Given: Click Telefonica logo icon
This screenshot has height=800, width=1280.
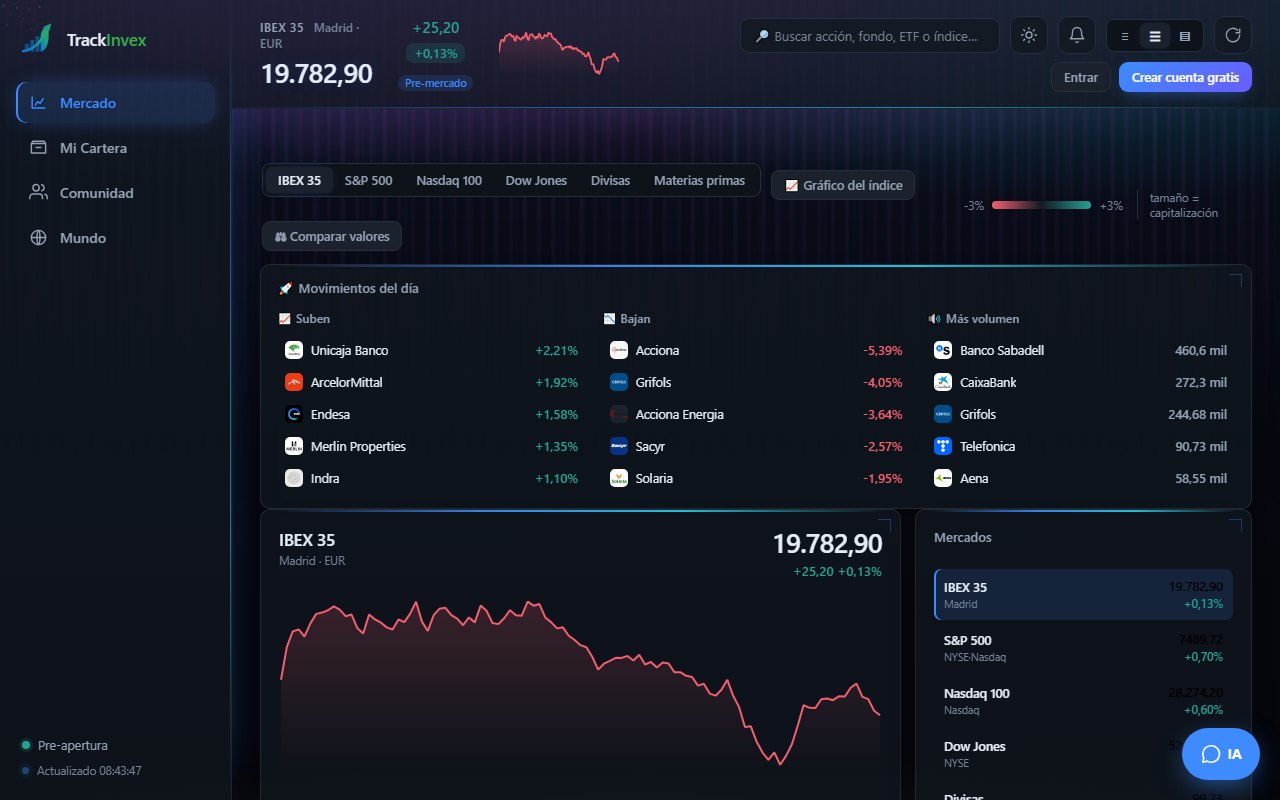Looking at the screenshot, I should click(943, 446).
